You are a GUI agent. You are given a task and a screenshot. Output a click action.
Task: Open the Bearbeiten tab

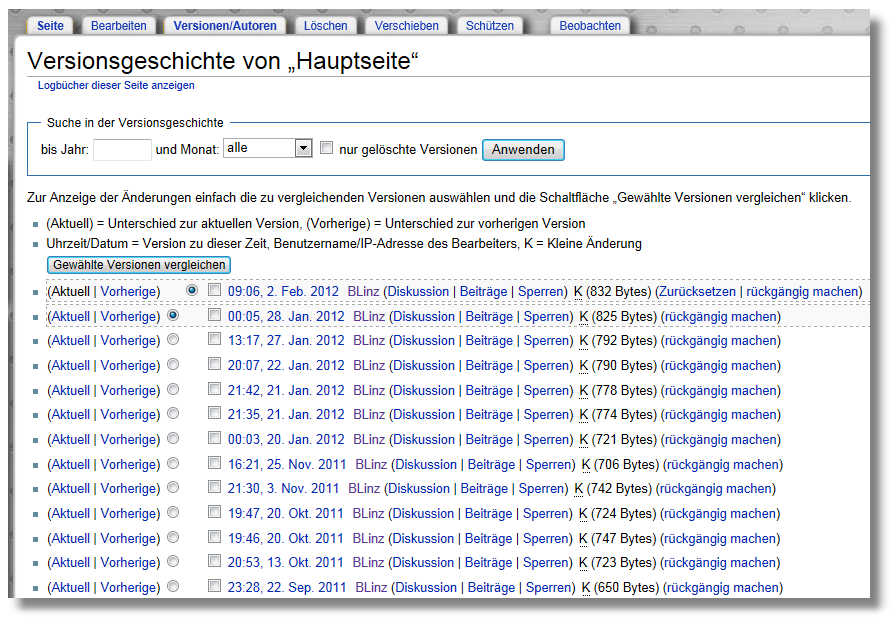[118, 26]
